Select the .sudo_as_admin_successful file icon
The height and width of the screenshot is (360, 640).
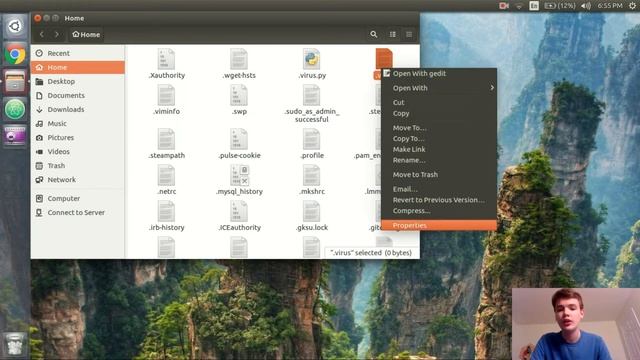[x=311, y=95]
